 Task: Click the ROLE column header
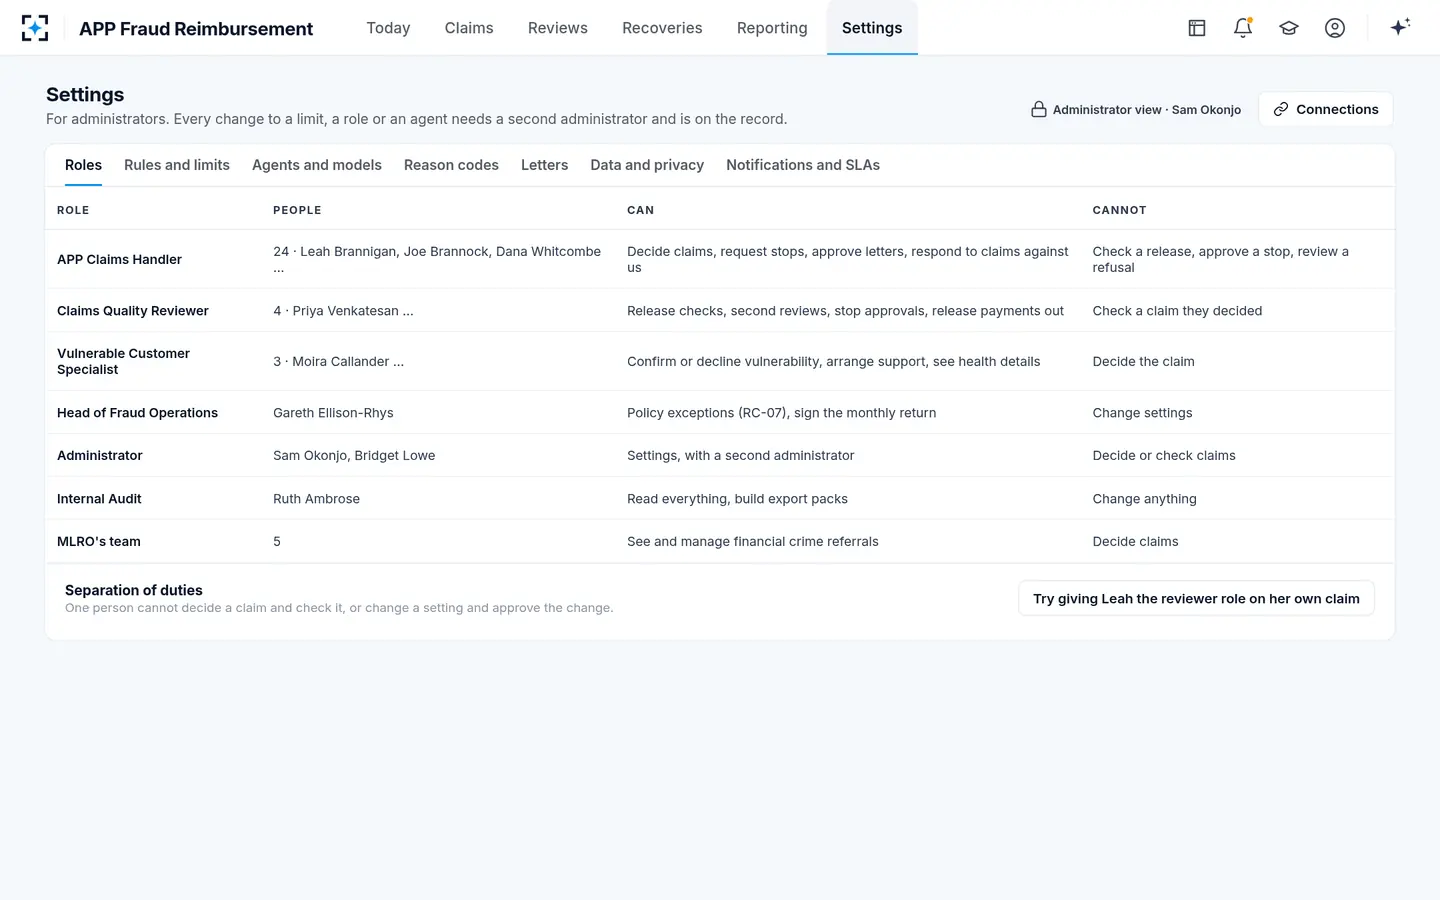(x=73, y=210)
